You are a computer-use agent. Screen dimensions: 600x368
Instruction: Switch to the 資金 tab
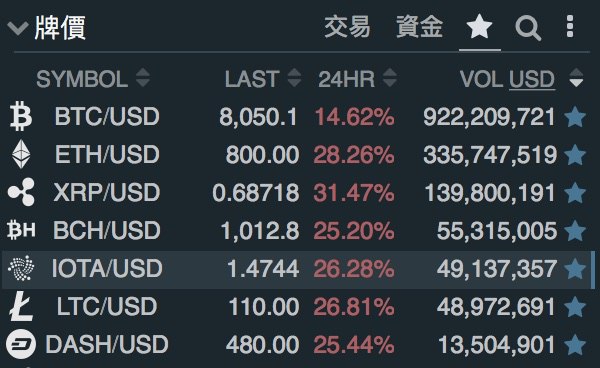pos(419,27)
